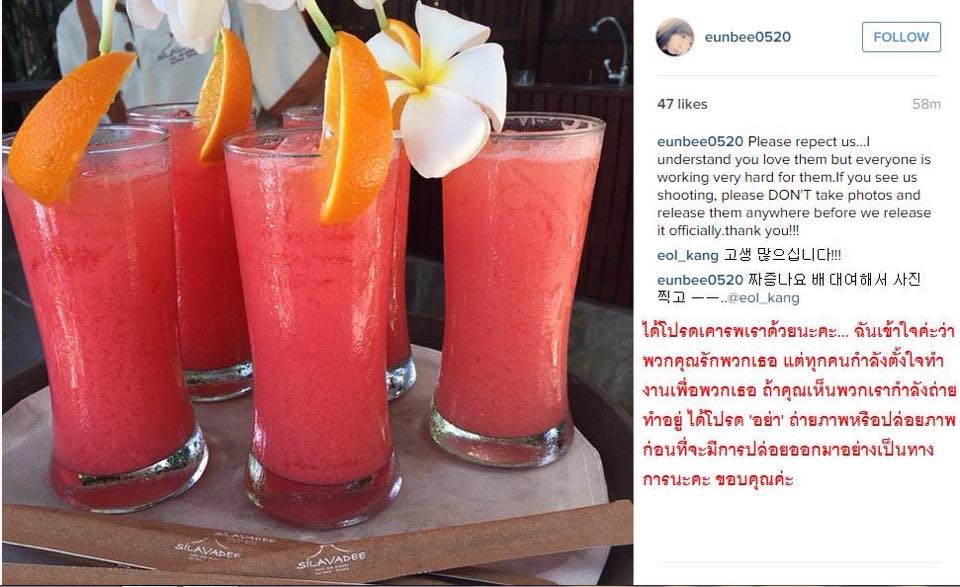Click eunbee0520 username on Korean reply
960x587 pixels.
700,280
